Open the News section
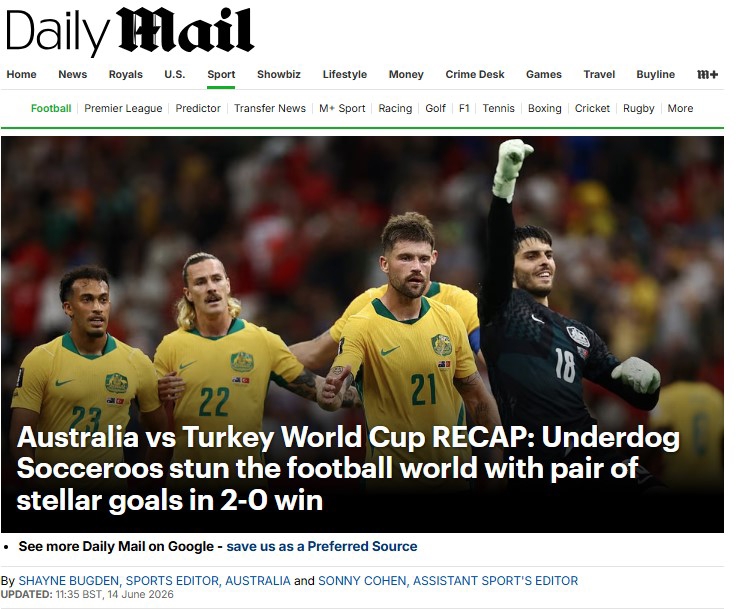The image size is (748, 609). [x=73, y=74]
